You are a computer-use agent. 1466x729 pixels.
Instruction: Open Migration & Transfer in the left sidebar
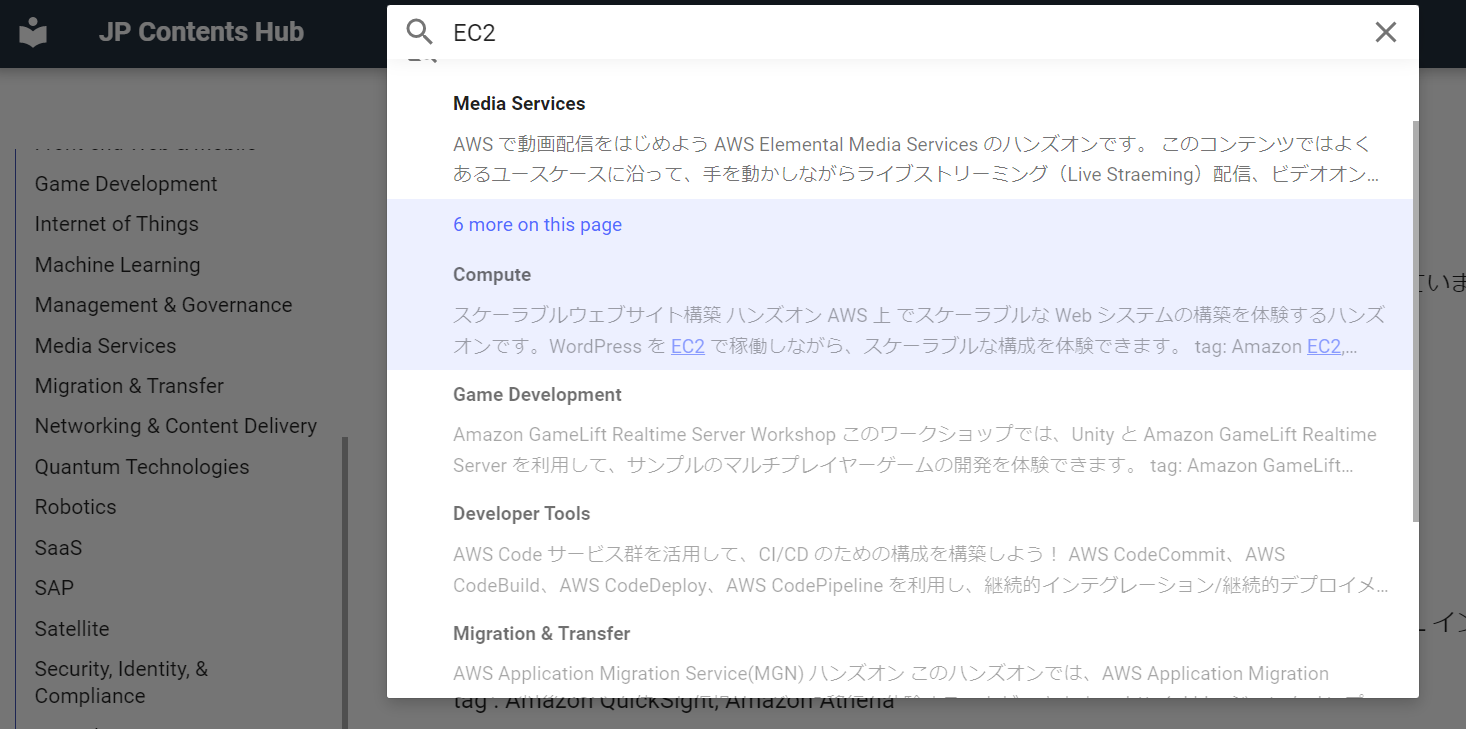(x=129, y=386)
